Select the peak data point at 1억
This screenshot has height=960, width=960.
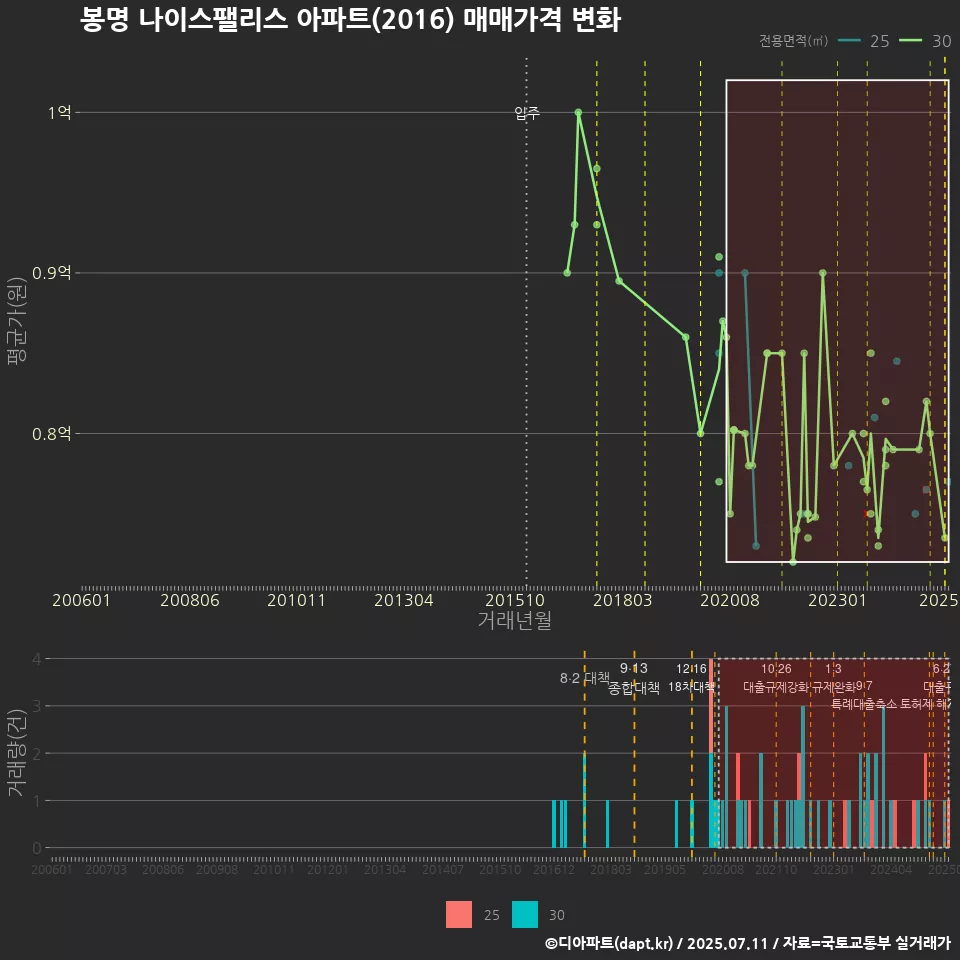click(578, 113)
